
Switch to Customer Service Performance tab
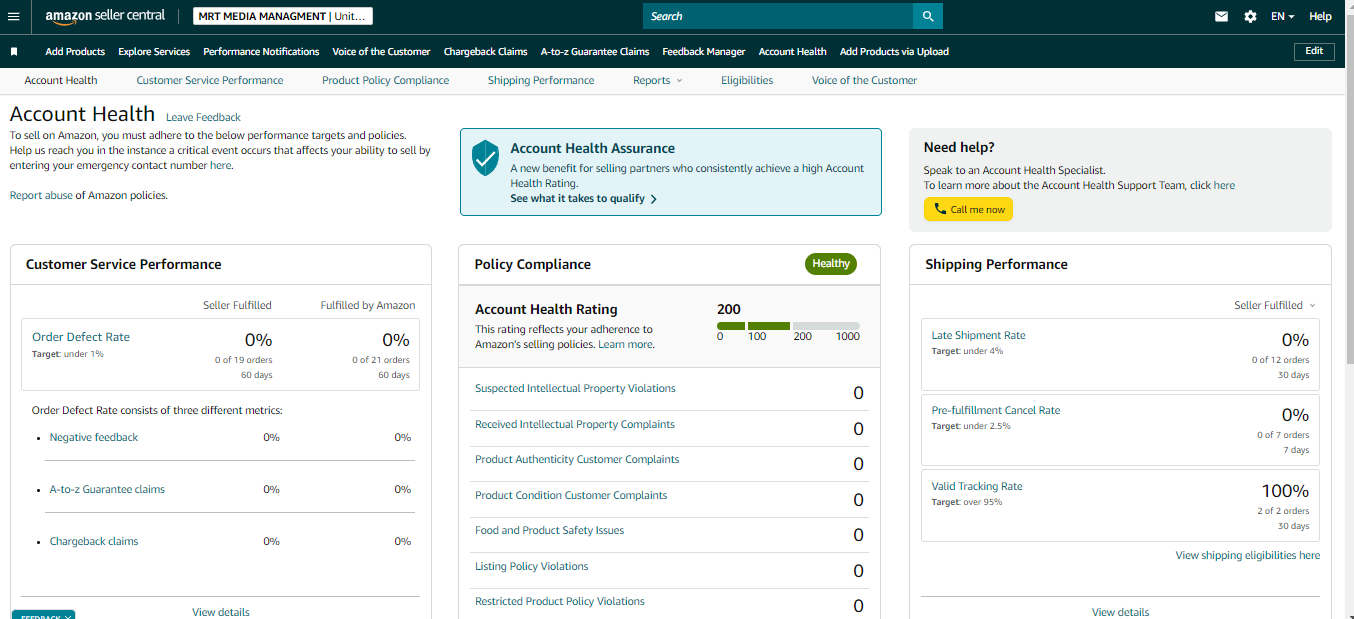[x=210, y=80]
